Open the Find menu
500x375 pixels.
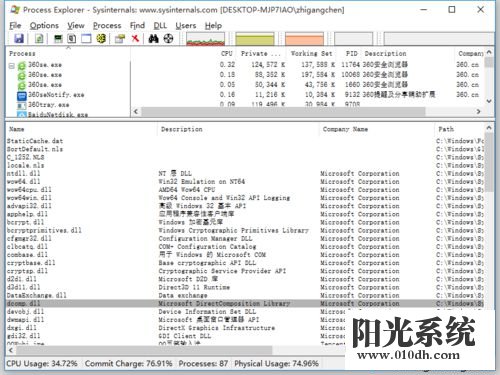click(137, 26)
